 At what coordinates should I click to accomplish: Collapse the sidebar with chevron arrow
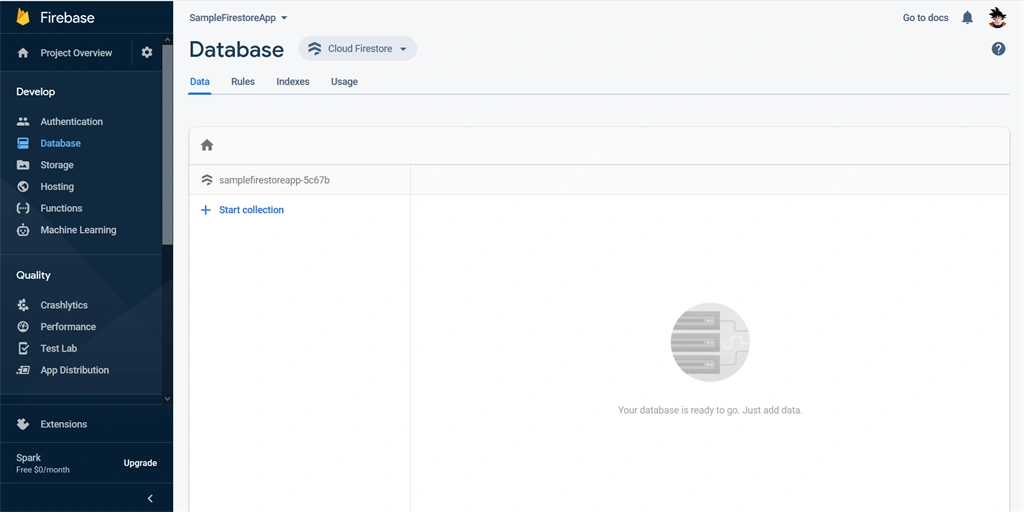tap(150, 498)
